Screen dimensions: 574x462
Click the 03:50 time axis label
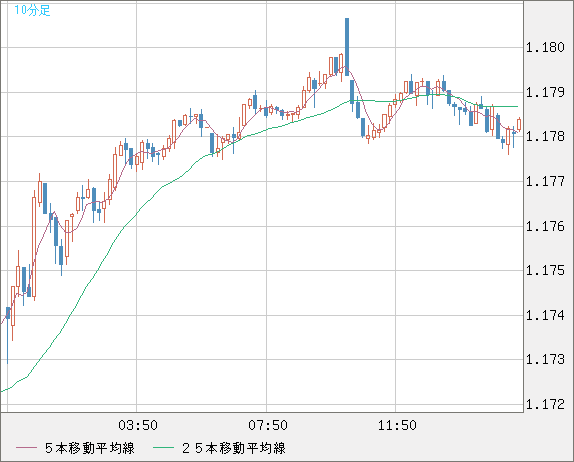tap(138, 425)
